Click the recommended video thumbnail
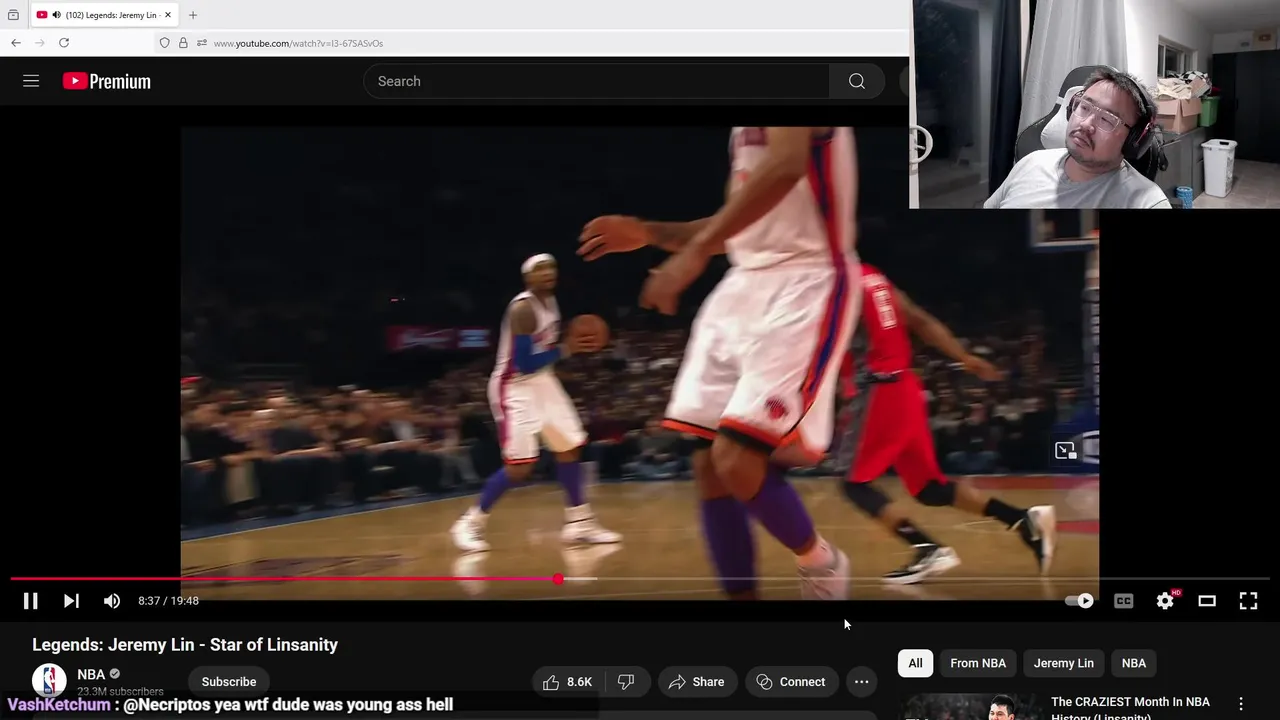Viewport: 1280px width, 720px height. click(969, 707)
